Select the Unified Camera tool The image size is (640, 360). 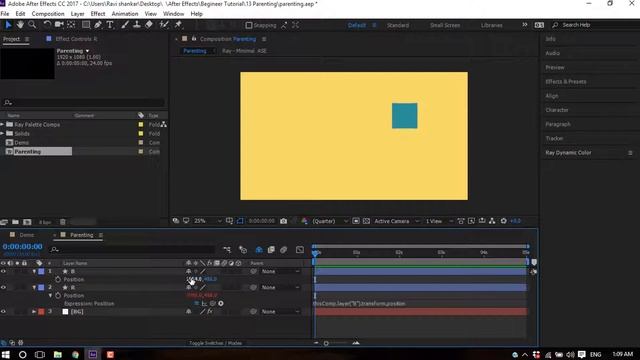(x=59, y=25)
